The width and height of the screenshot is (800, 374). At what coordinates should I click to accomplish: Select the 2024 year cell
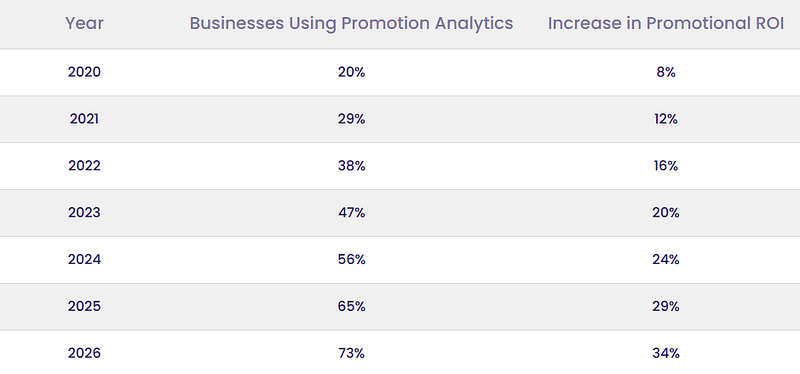point(84,260)
